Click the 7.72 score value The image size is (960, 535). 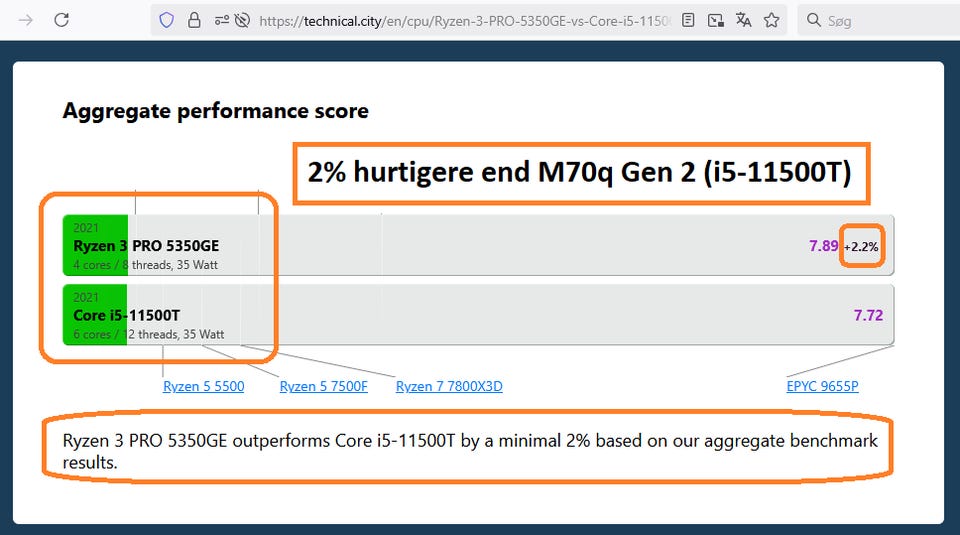coord(868,315)
